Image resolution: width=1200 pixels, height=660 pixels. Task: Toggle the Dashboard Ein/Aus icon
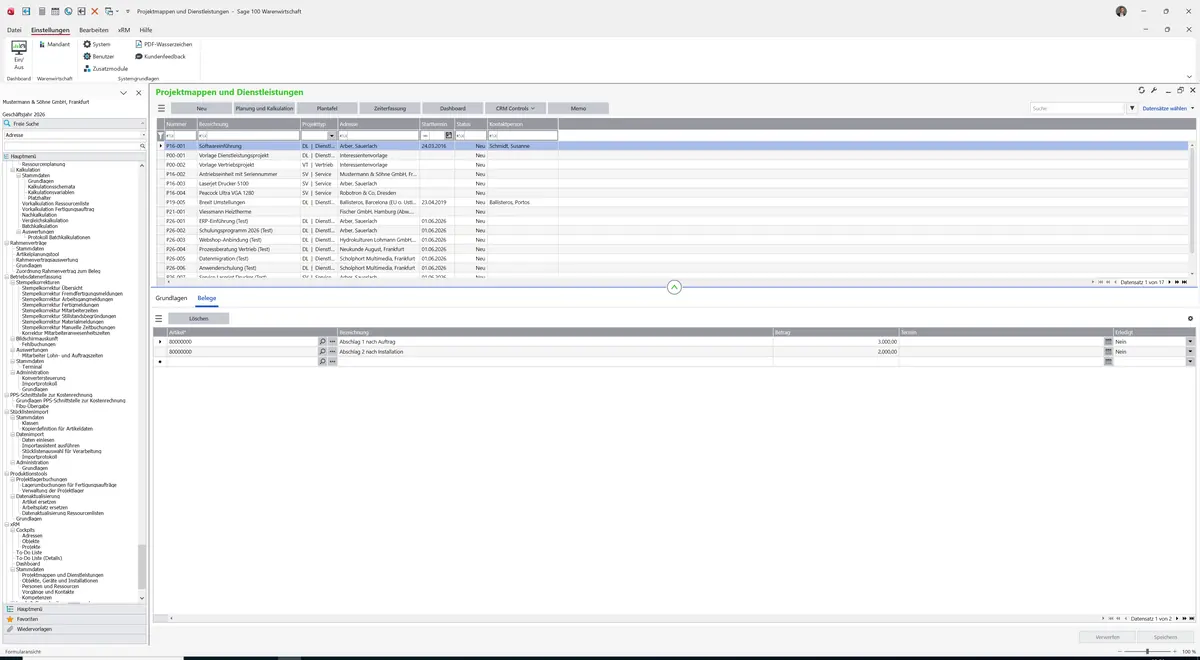19,55
